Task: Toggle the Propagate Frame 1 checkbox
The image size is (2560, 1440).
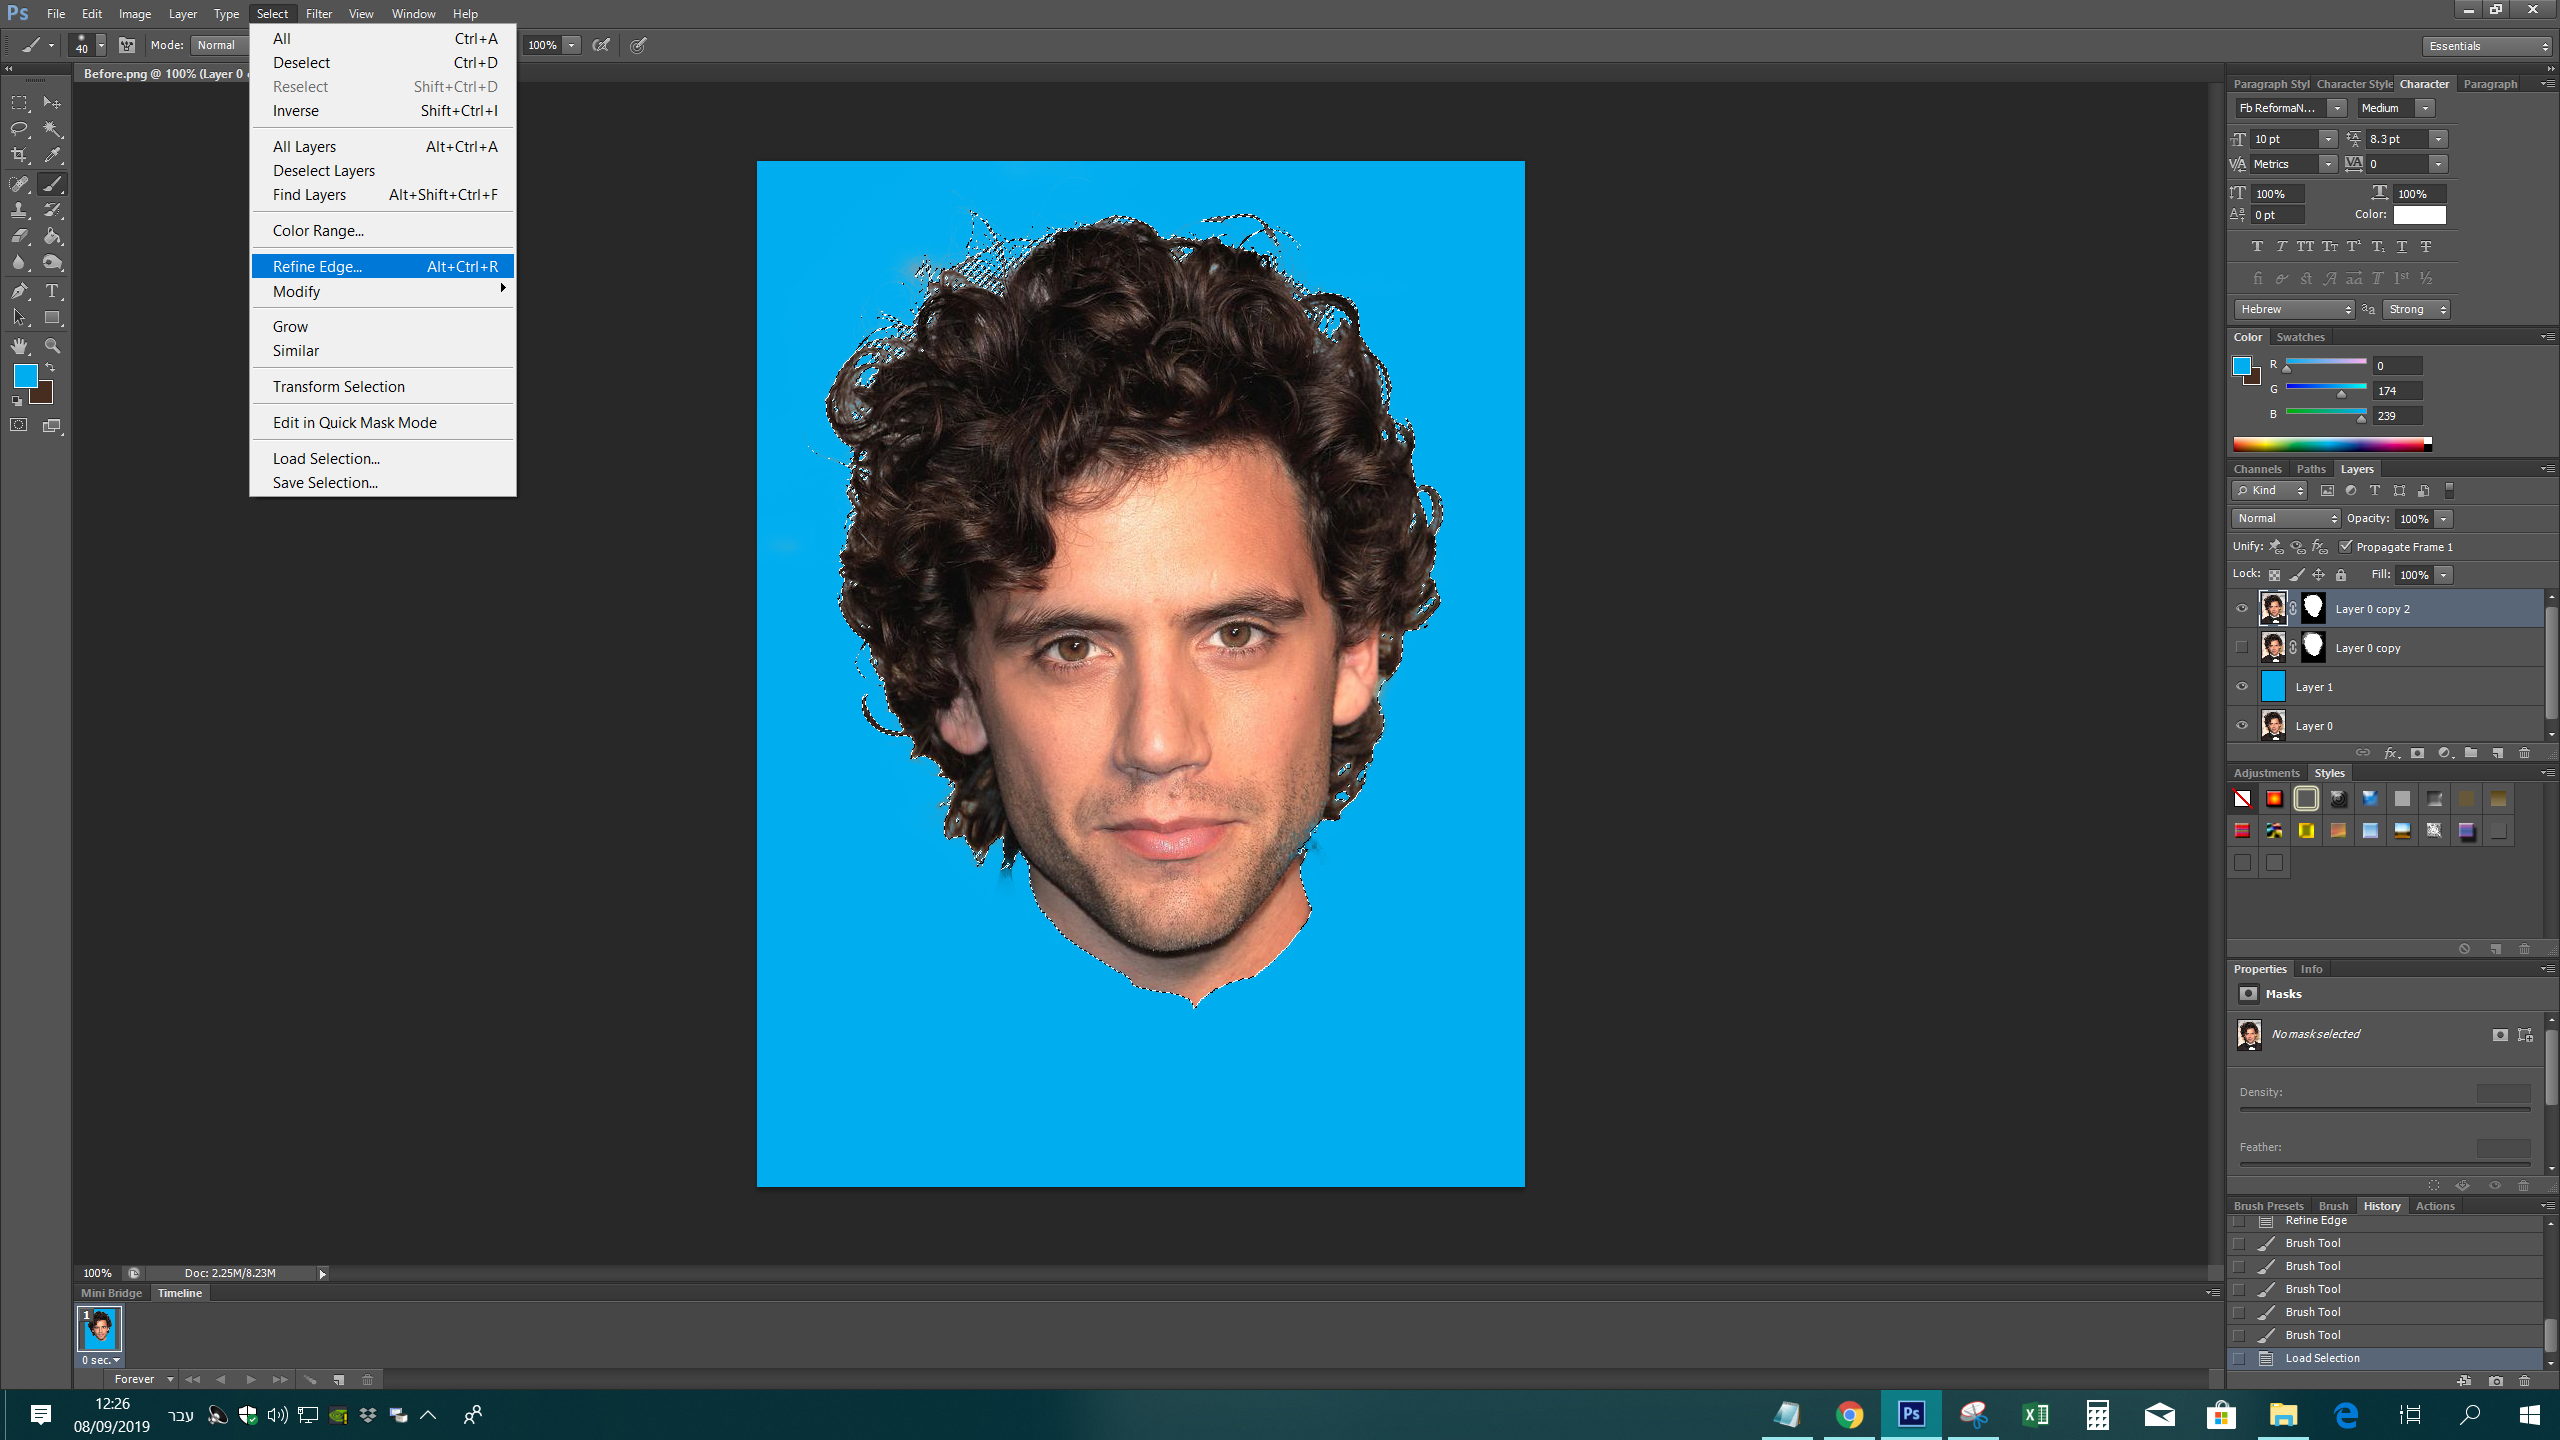Action: [x=2346, y=547]
